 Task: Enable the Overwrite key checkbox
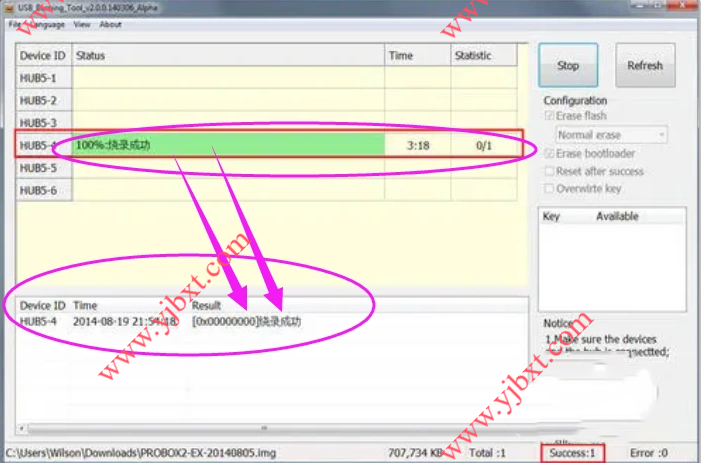pyautogui.click(x=550, y=188)
